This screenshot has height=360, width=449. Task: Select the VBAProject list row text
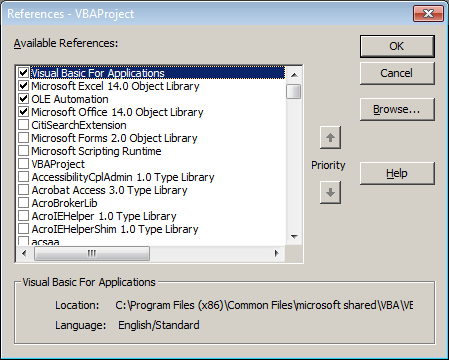[x=58, y=164]
